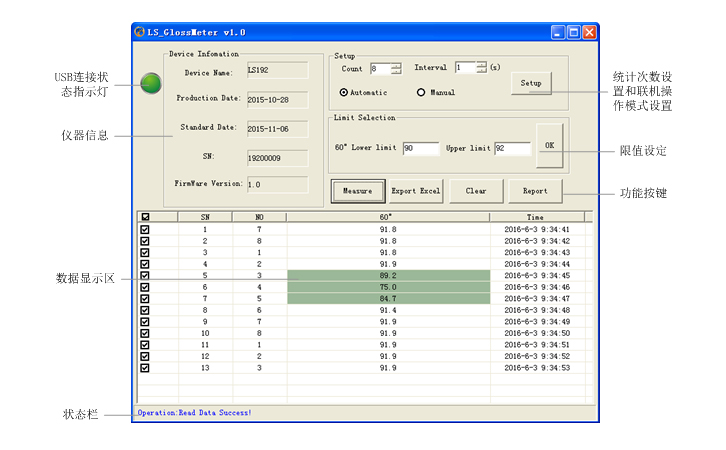
Task: Uncheck the checkbox for row SN 13
Action: (x=145, y=368)
